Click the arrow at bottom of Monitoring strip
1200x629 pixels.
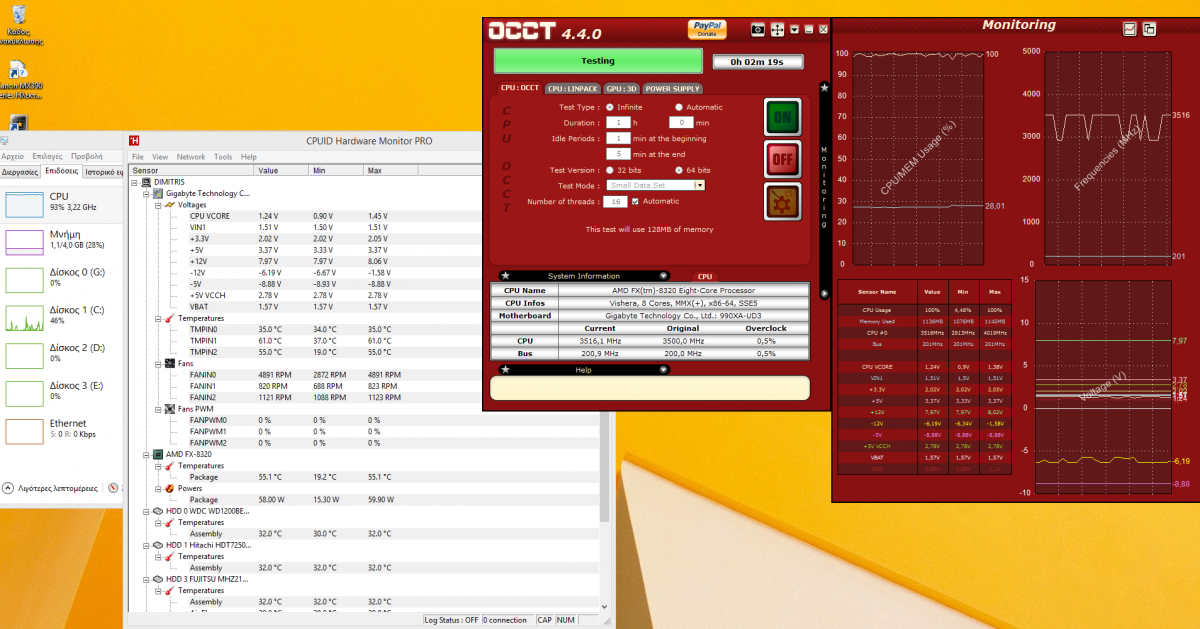tap(824, 293)
